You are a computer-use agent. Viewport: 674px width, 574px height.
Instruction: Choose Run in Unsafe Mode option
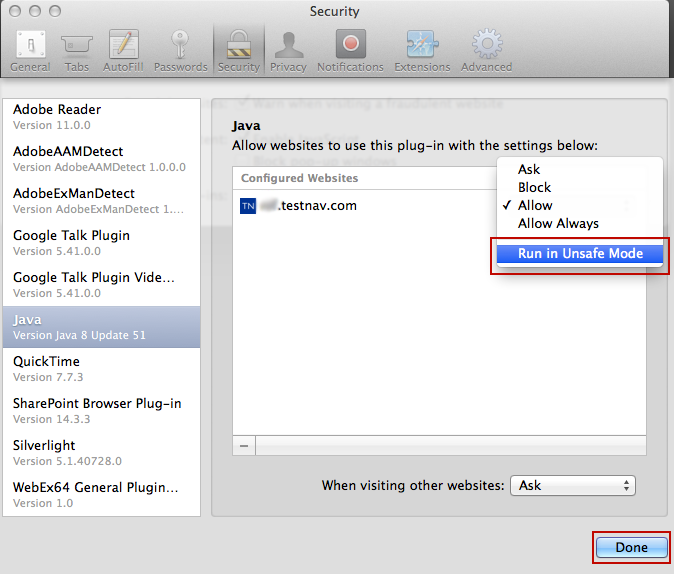tap(580, 254)
